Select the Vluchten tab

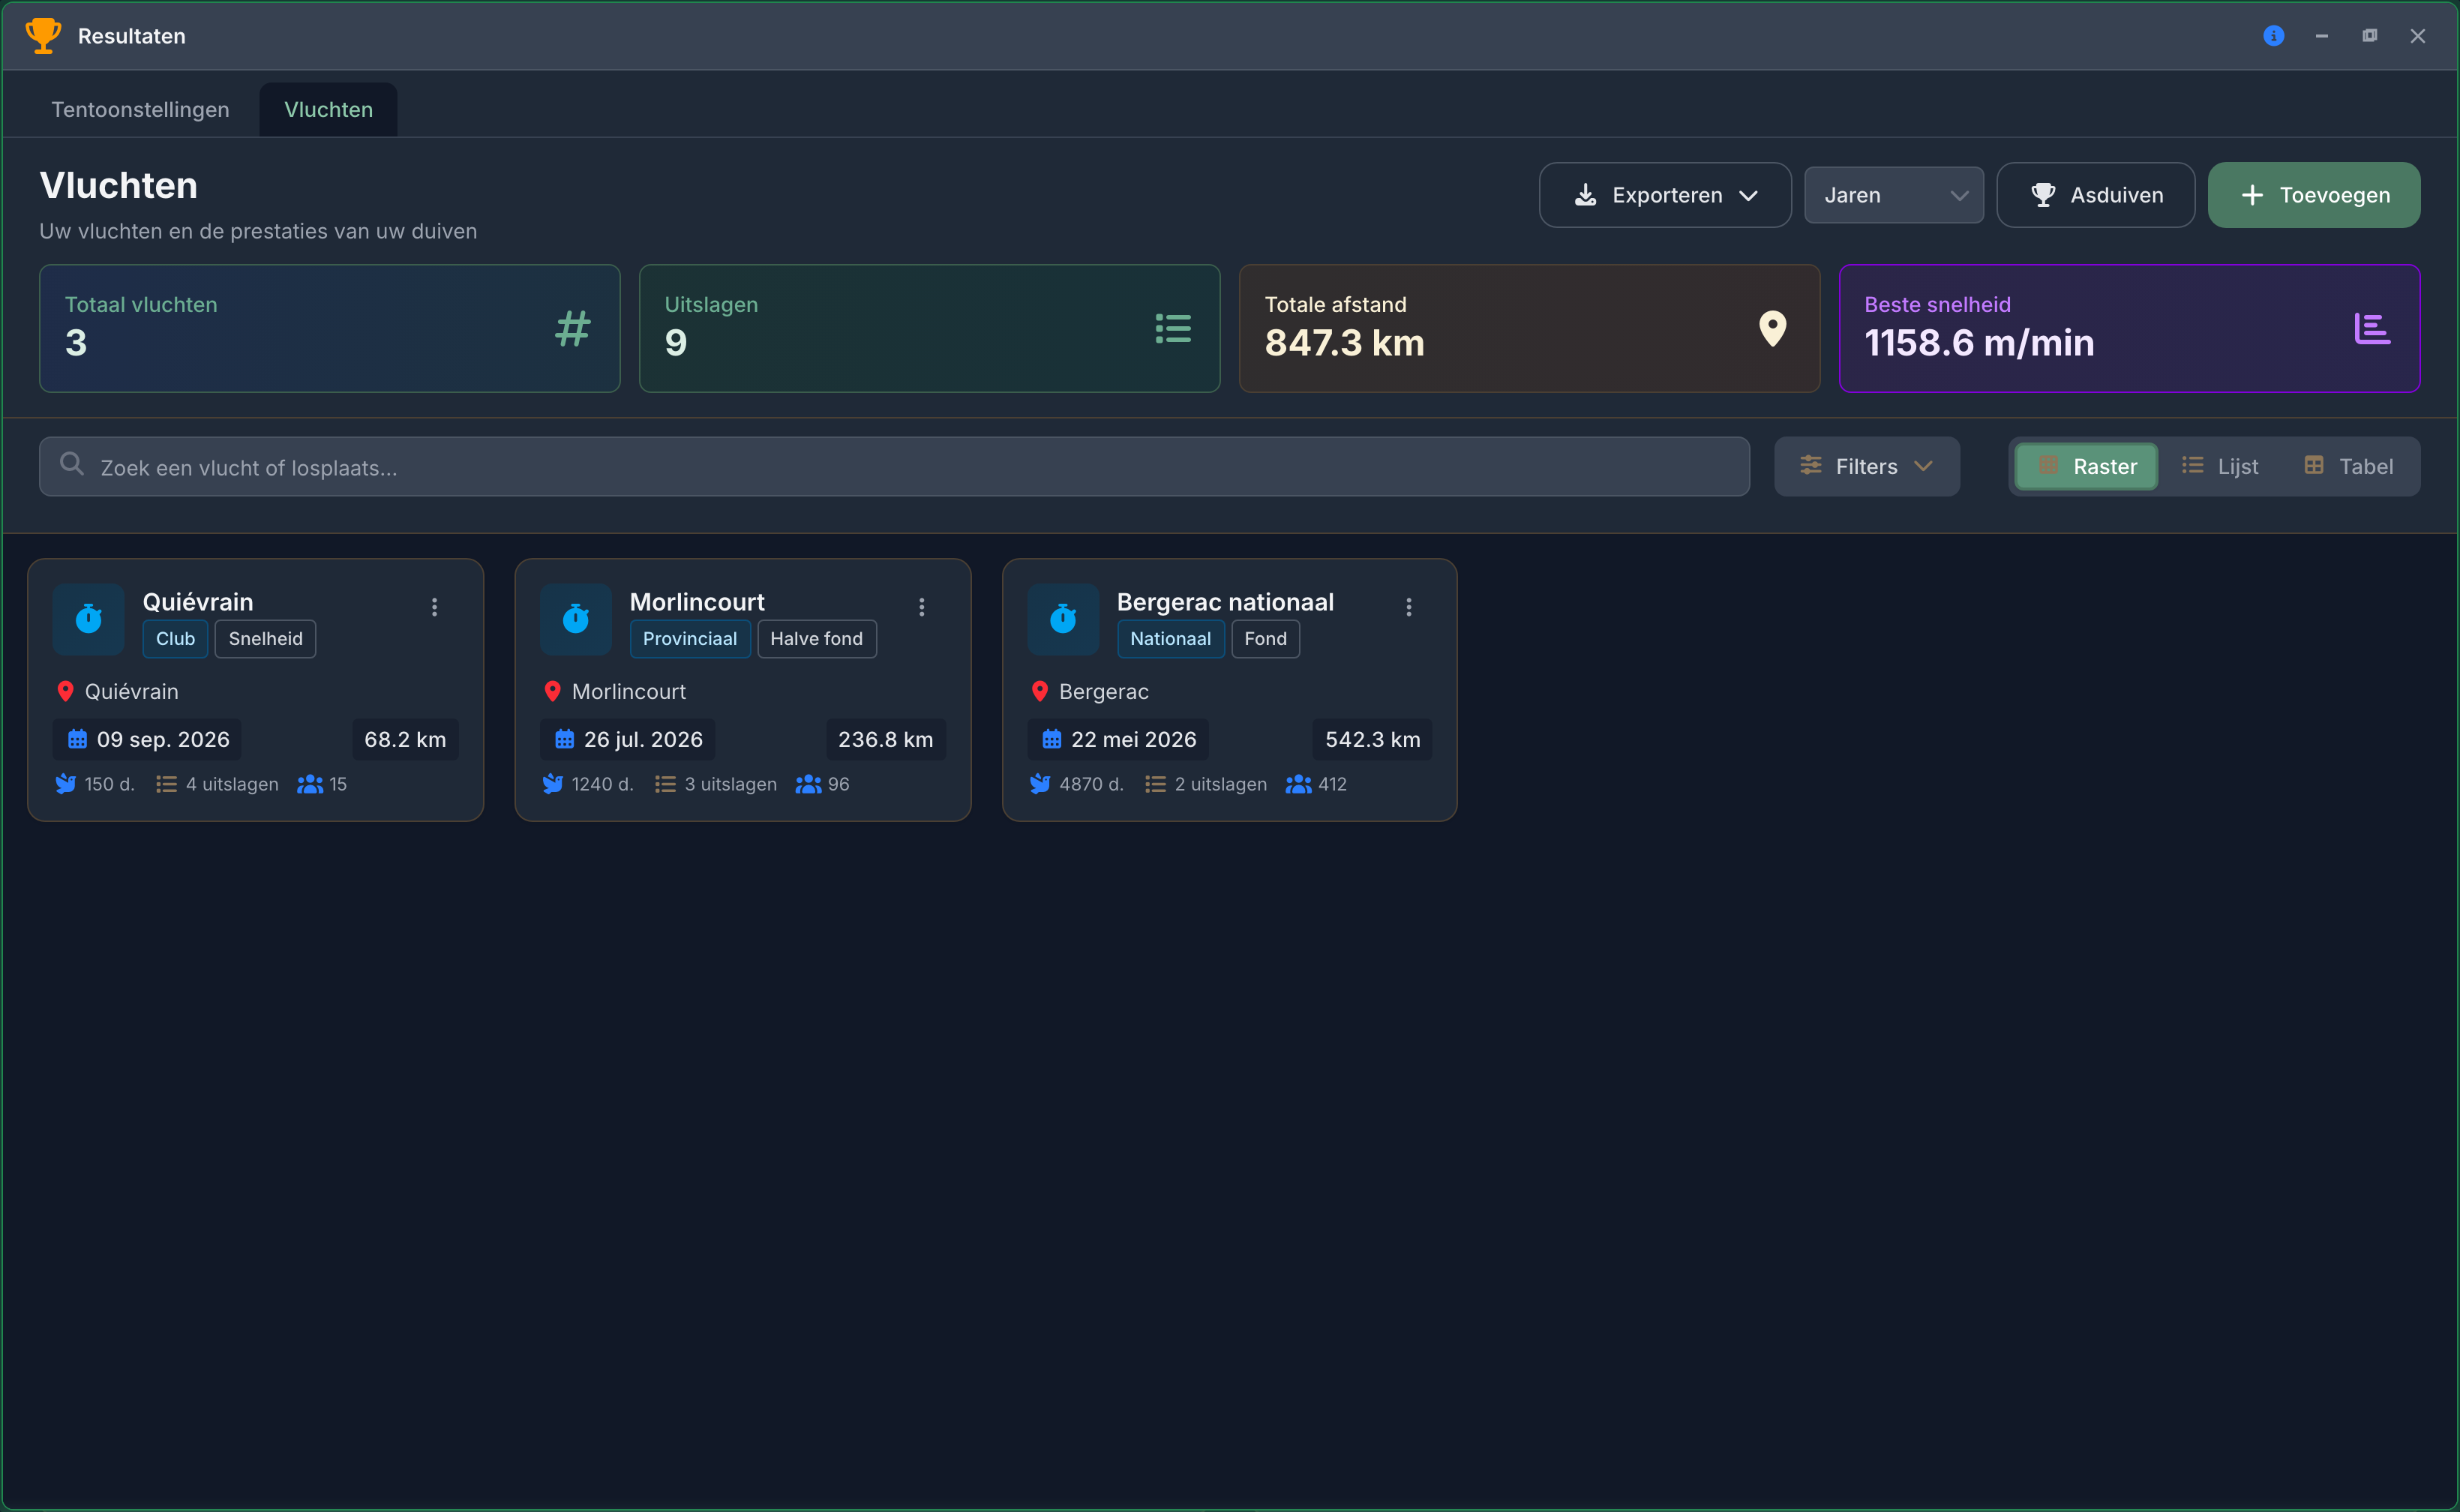[328, 109]
